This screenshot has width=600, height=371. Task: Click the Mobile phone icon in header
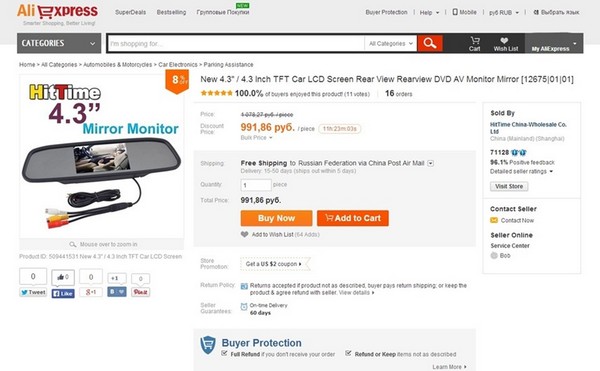pos(455,12)
